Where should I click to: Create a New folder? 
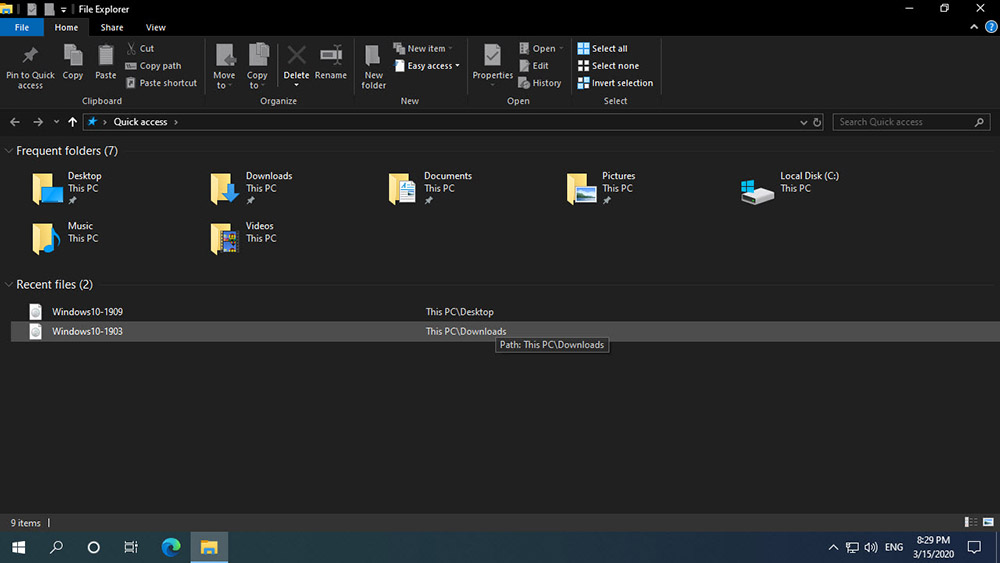373,66
